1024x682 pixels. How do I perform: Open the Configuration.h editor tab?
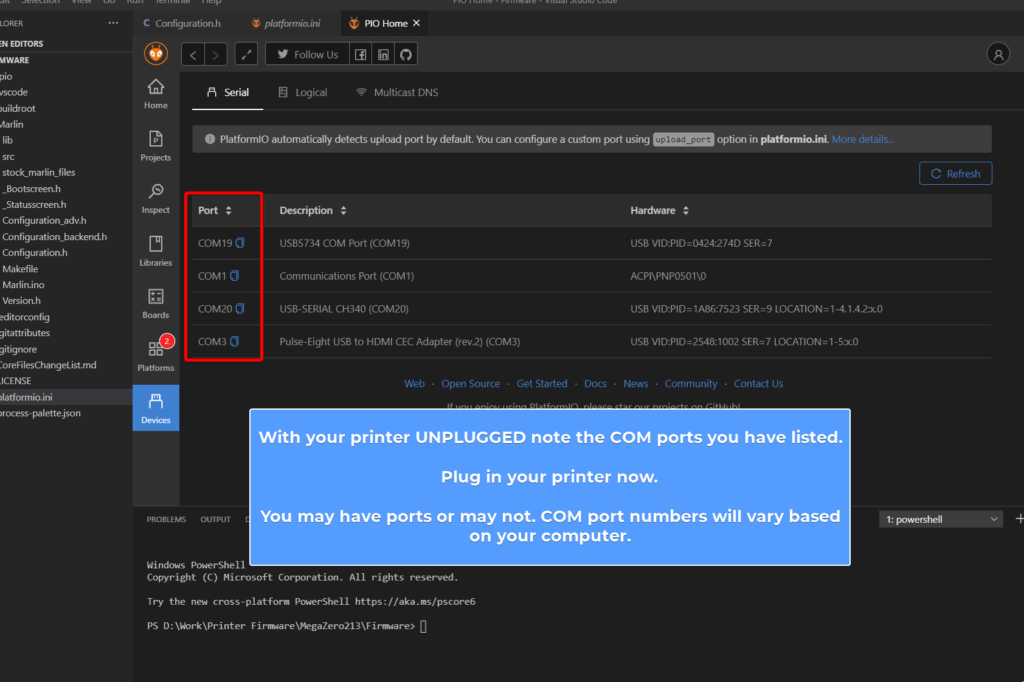(x=182, y=24)
